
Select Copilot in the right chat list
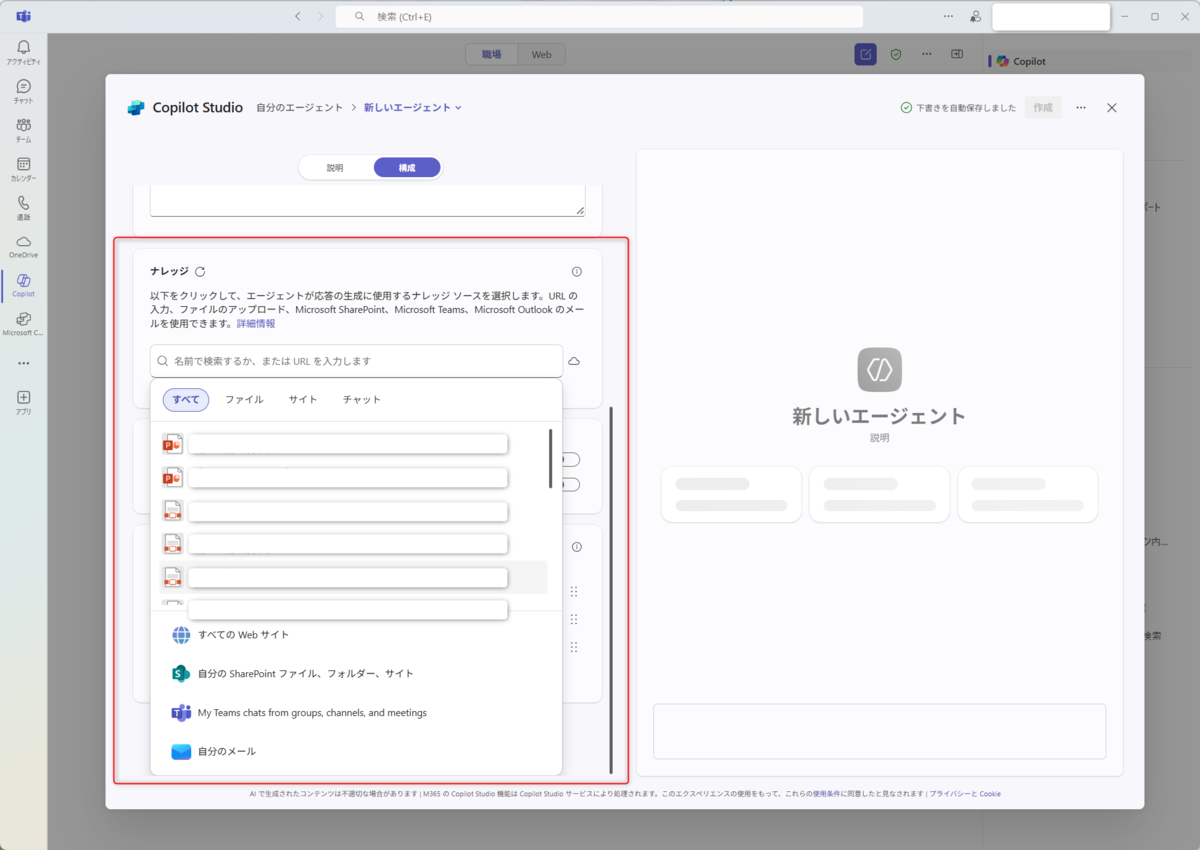click(1030, 62)
